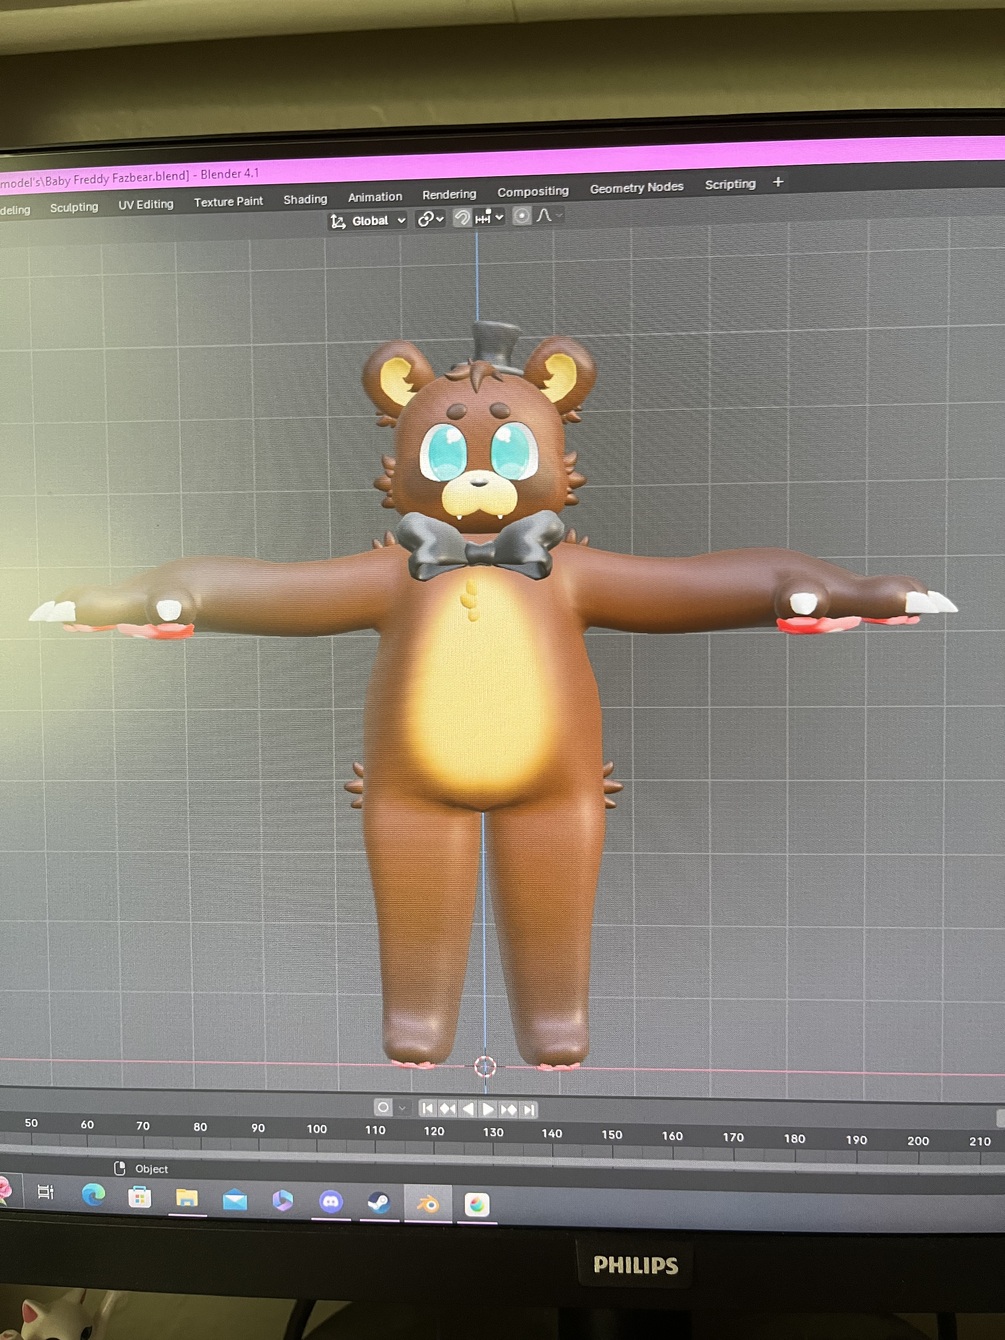Open the Compositing workspace tab
This screenshot has height=1340, width=1005.
[533, 191]
